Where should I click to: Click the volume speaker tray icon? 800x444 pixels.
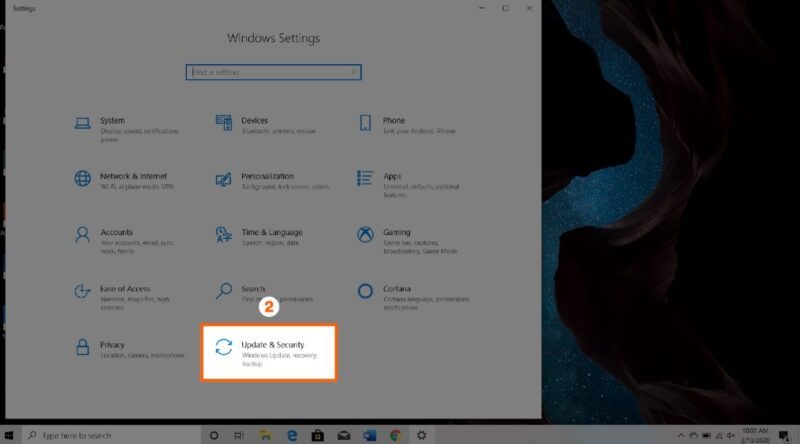[x=731, y=436]
